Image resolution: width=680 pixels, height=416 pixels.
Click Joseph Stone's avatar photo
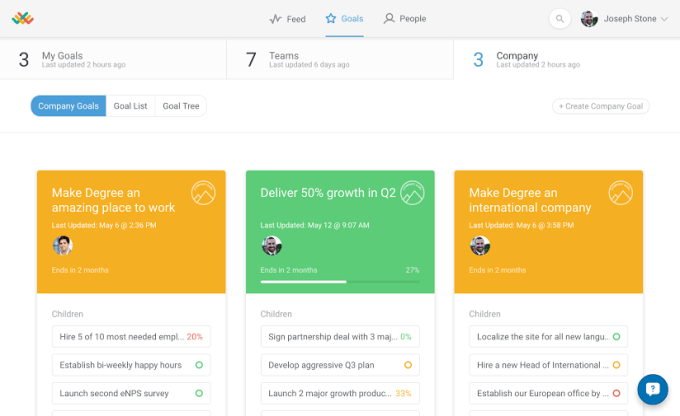(589, 19)
